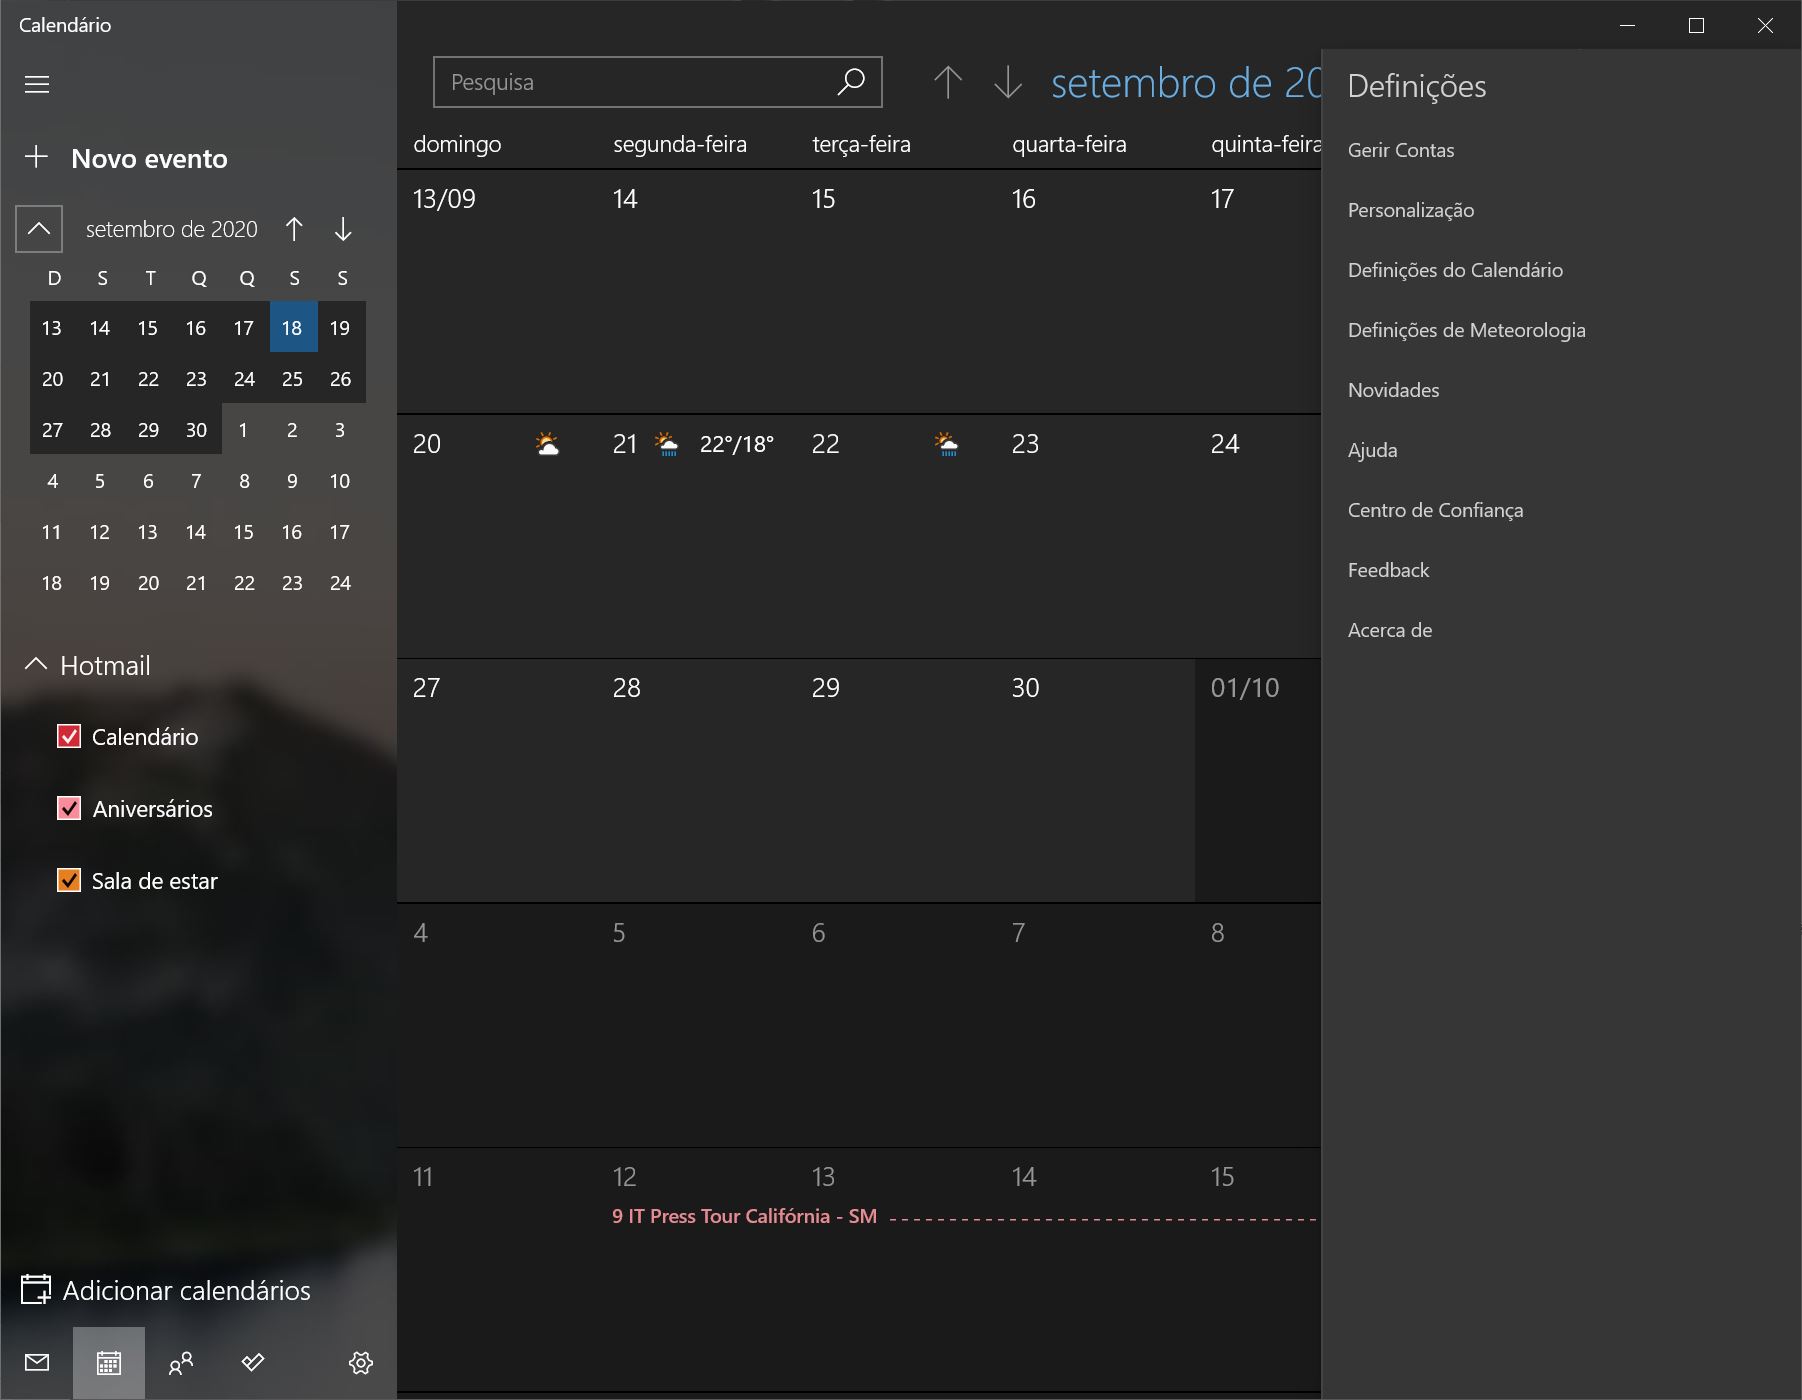This screenshot has height=1400, width=1802.
Task: Open Feedback entry
Action: coord(1389,570)
